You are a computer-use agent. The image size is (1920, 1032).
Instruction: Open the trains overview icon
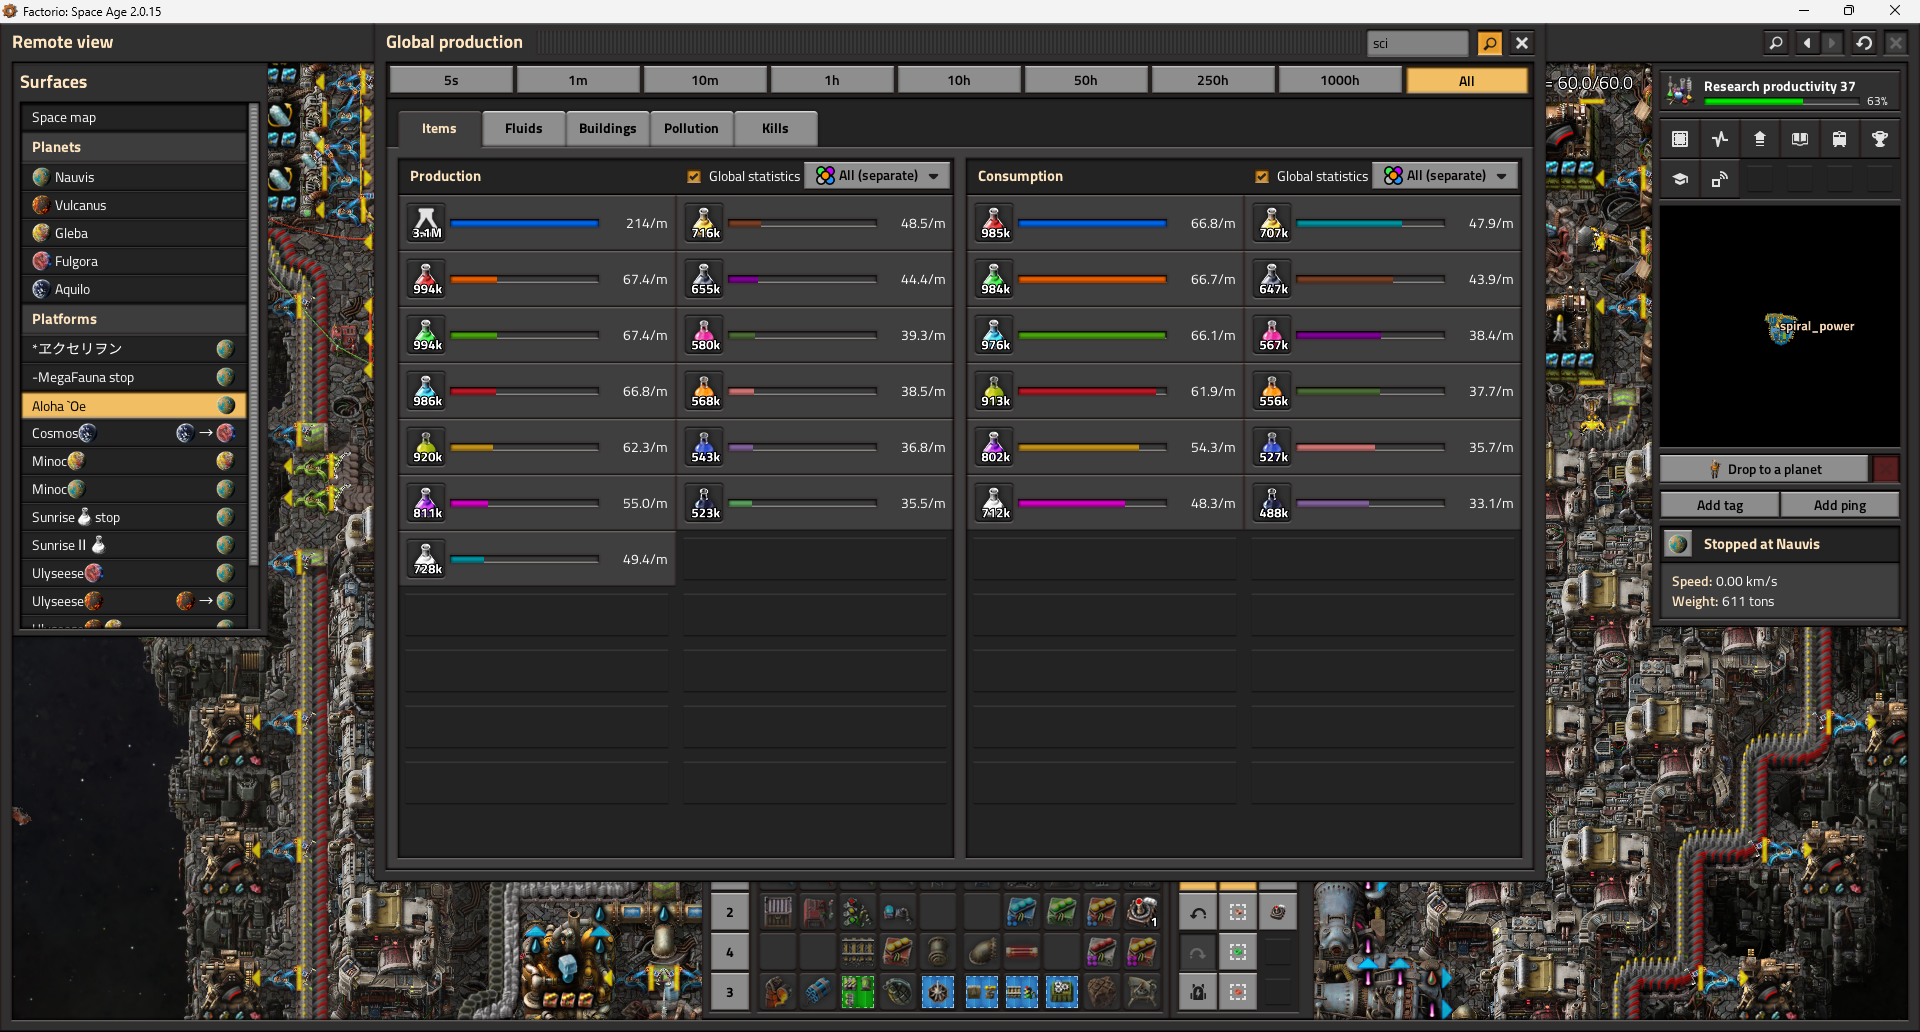tap(1840, 140)
